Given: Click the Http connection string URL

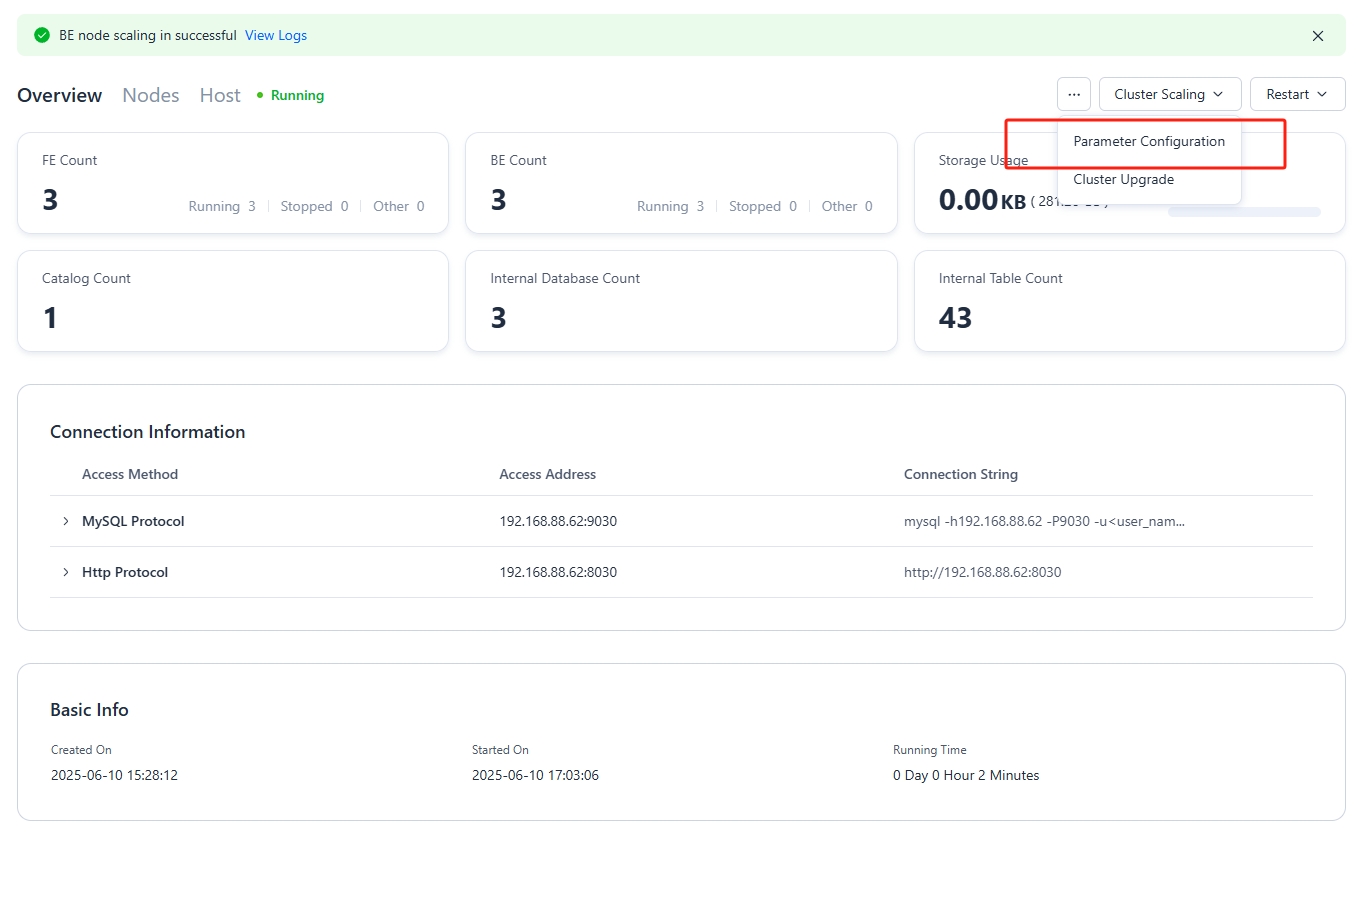Looking at the screenshot, I should 982,572.
